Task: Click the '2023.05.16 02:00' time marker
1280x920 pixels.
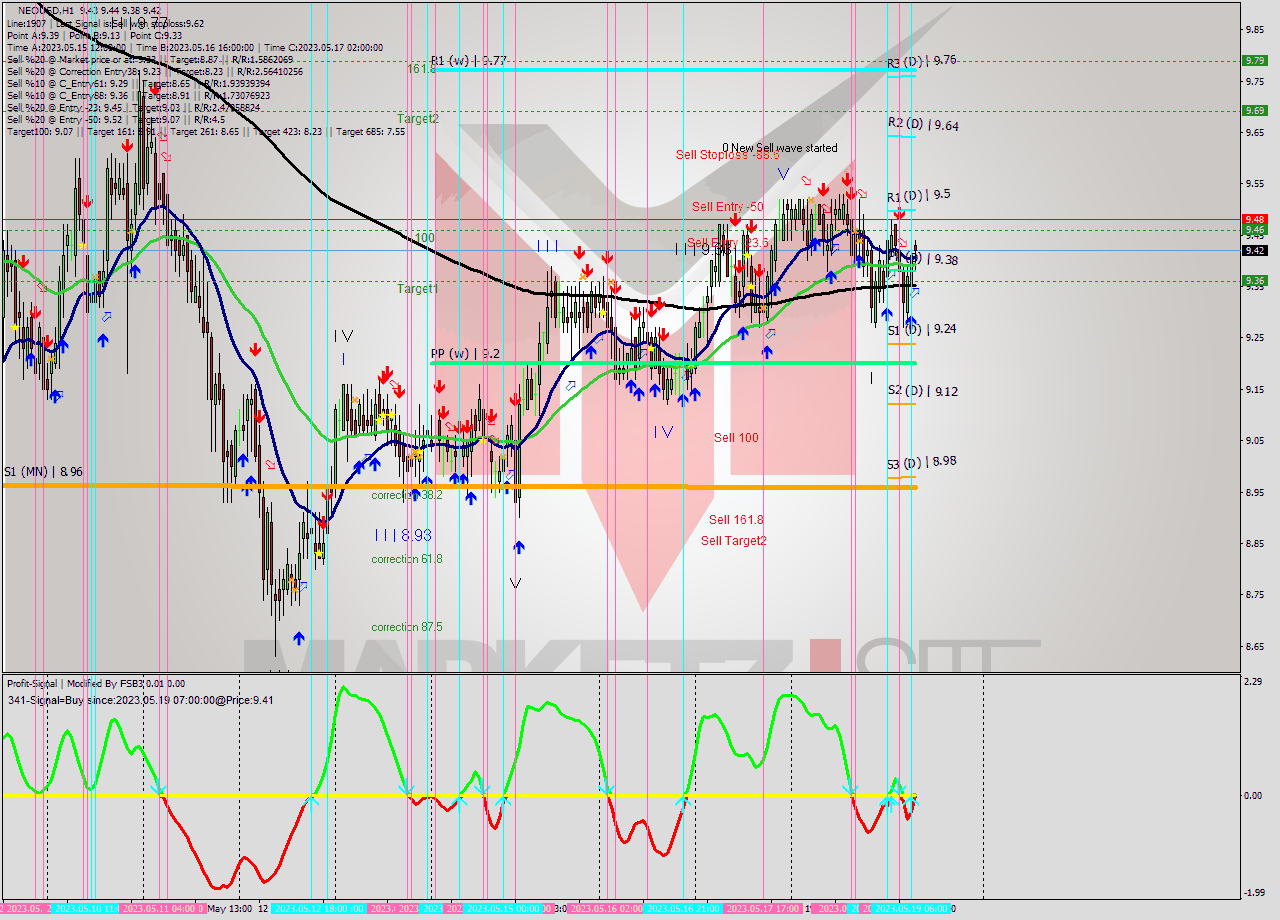Action: 606,909
